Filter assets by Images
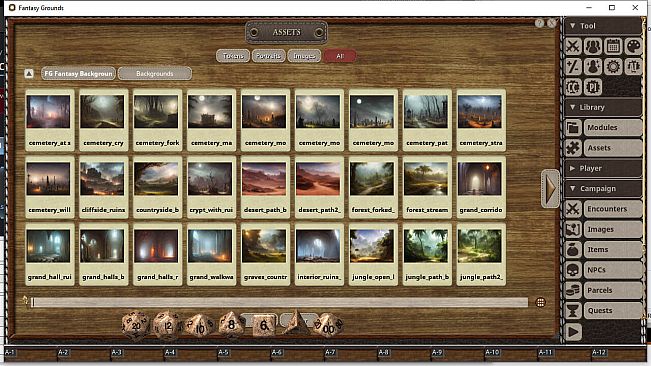This screenshot has height=366, width=651. pos(304,56)
